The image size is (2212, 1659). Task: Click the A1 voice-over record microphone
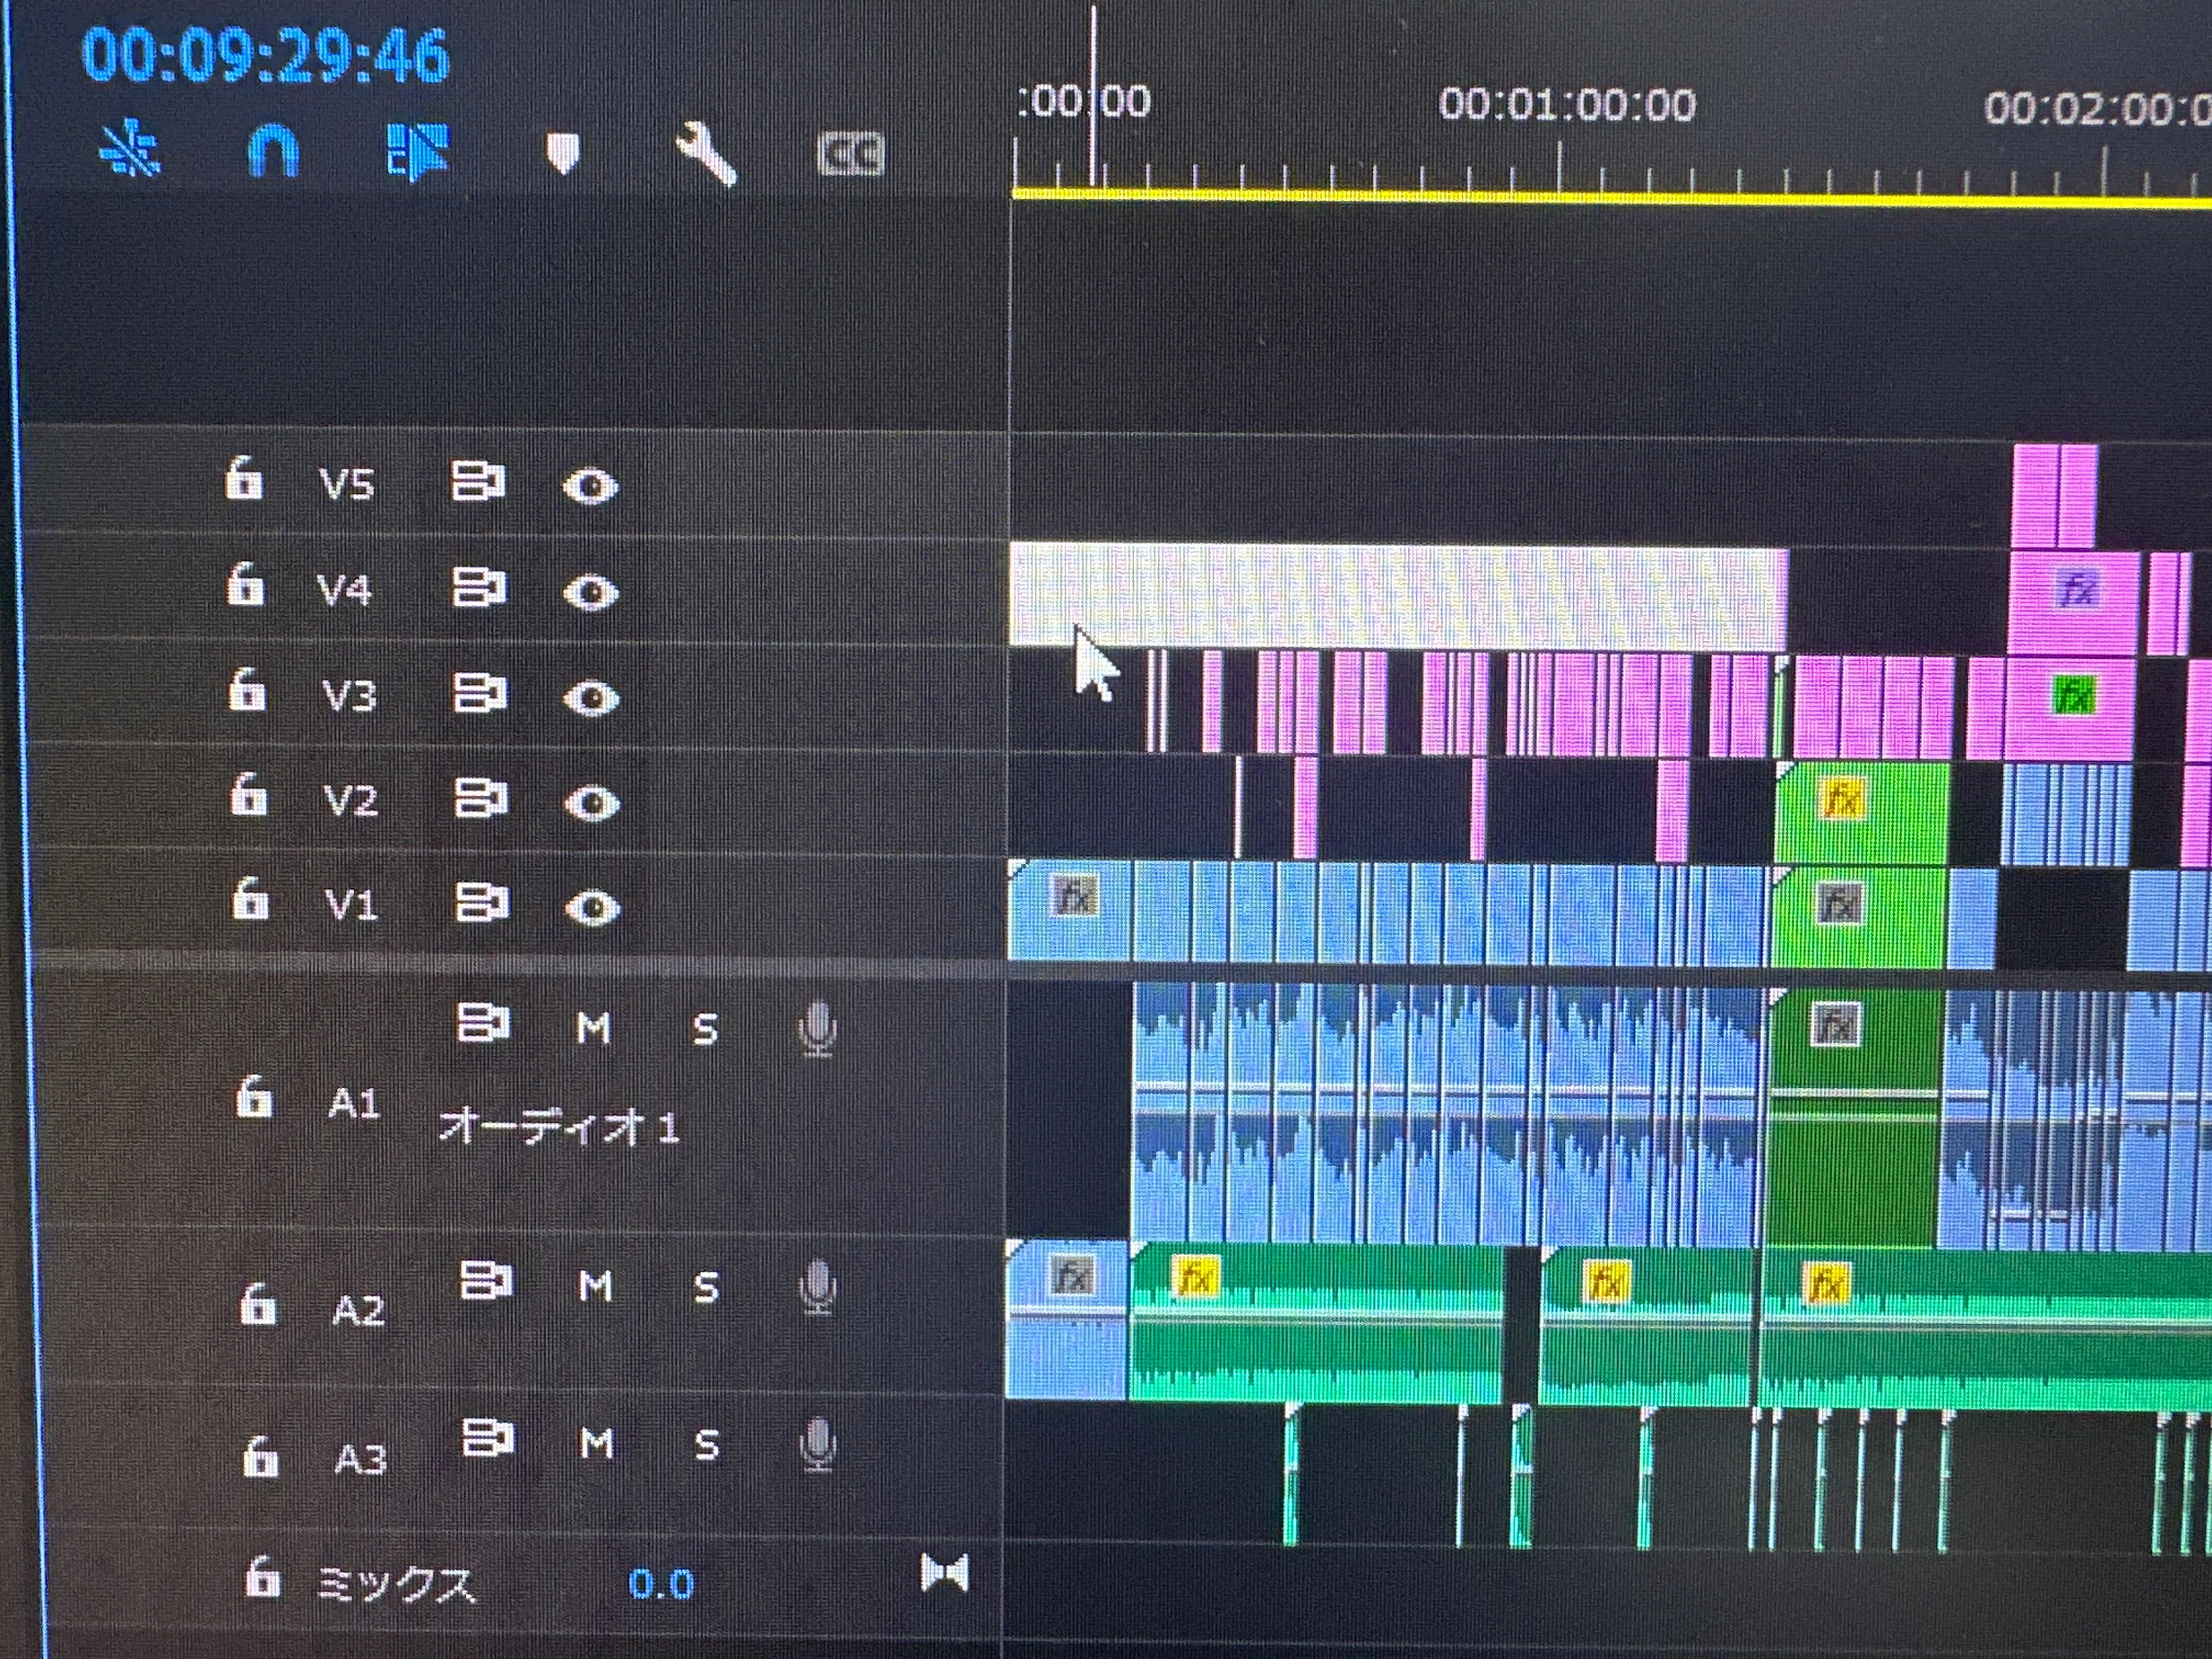tap(817, 1029)
